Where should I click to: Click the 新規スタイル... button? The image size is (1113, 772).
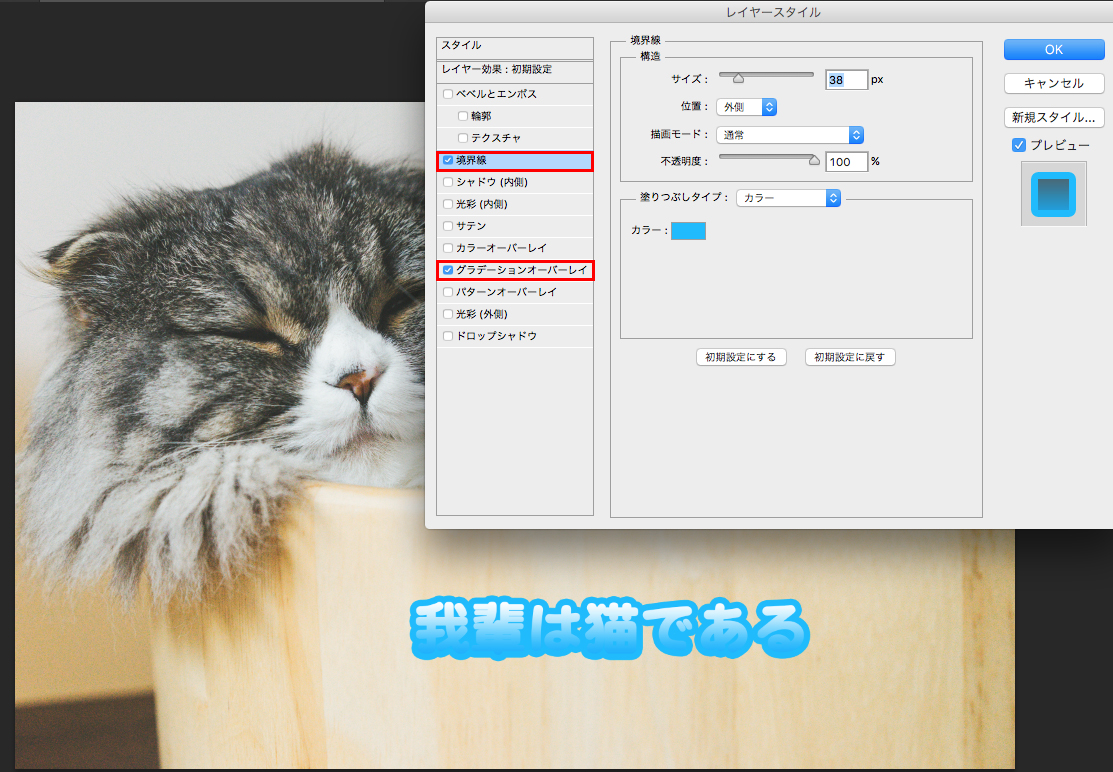click(1053, 117)
